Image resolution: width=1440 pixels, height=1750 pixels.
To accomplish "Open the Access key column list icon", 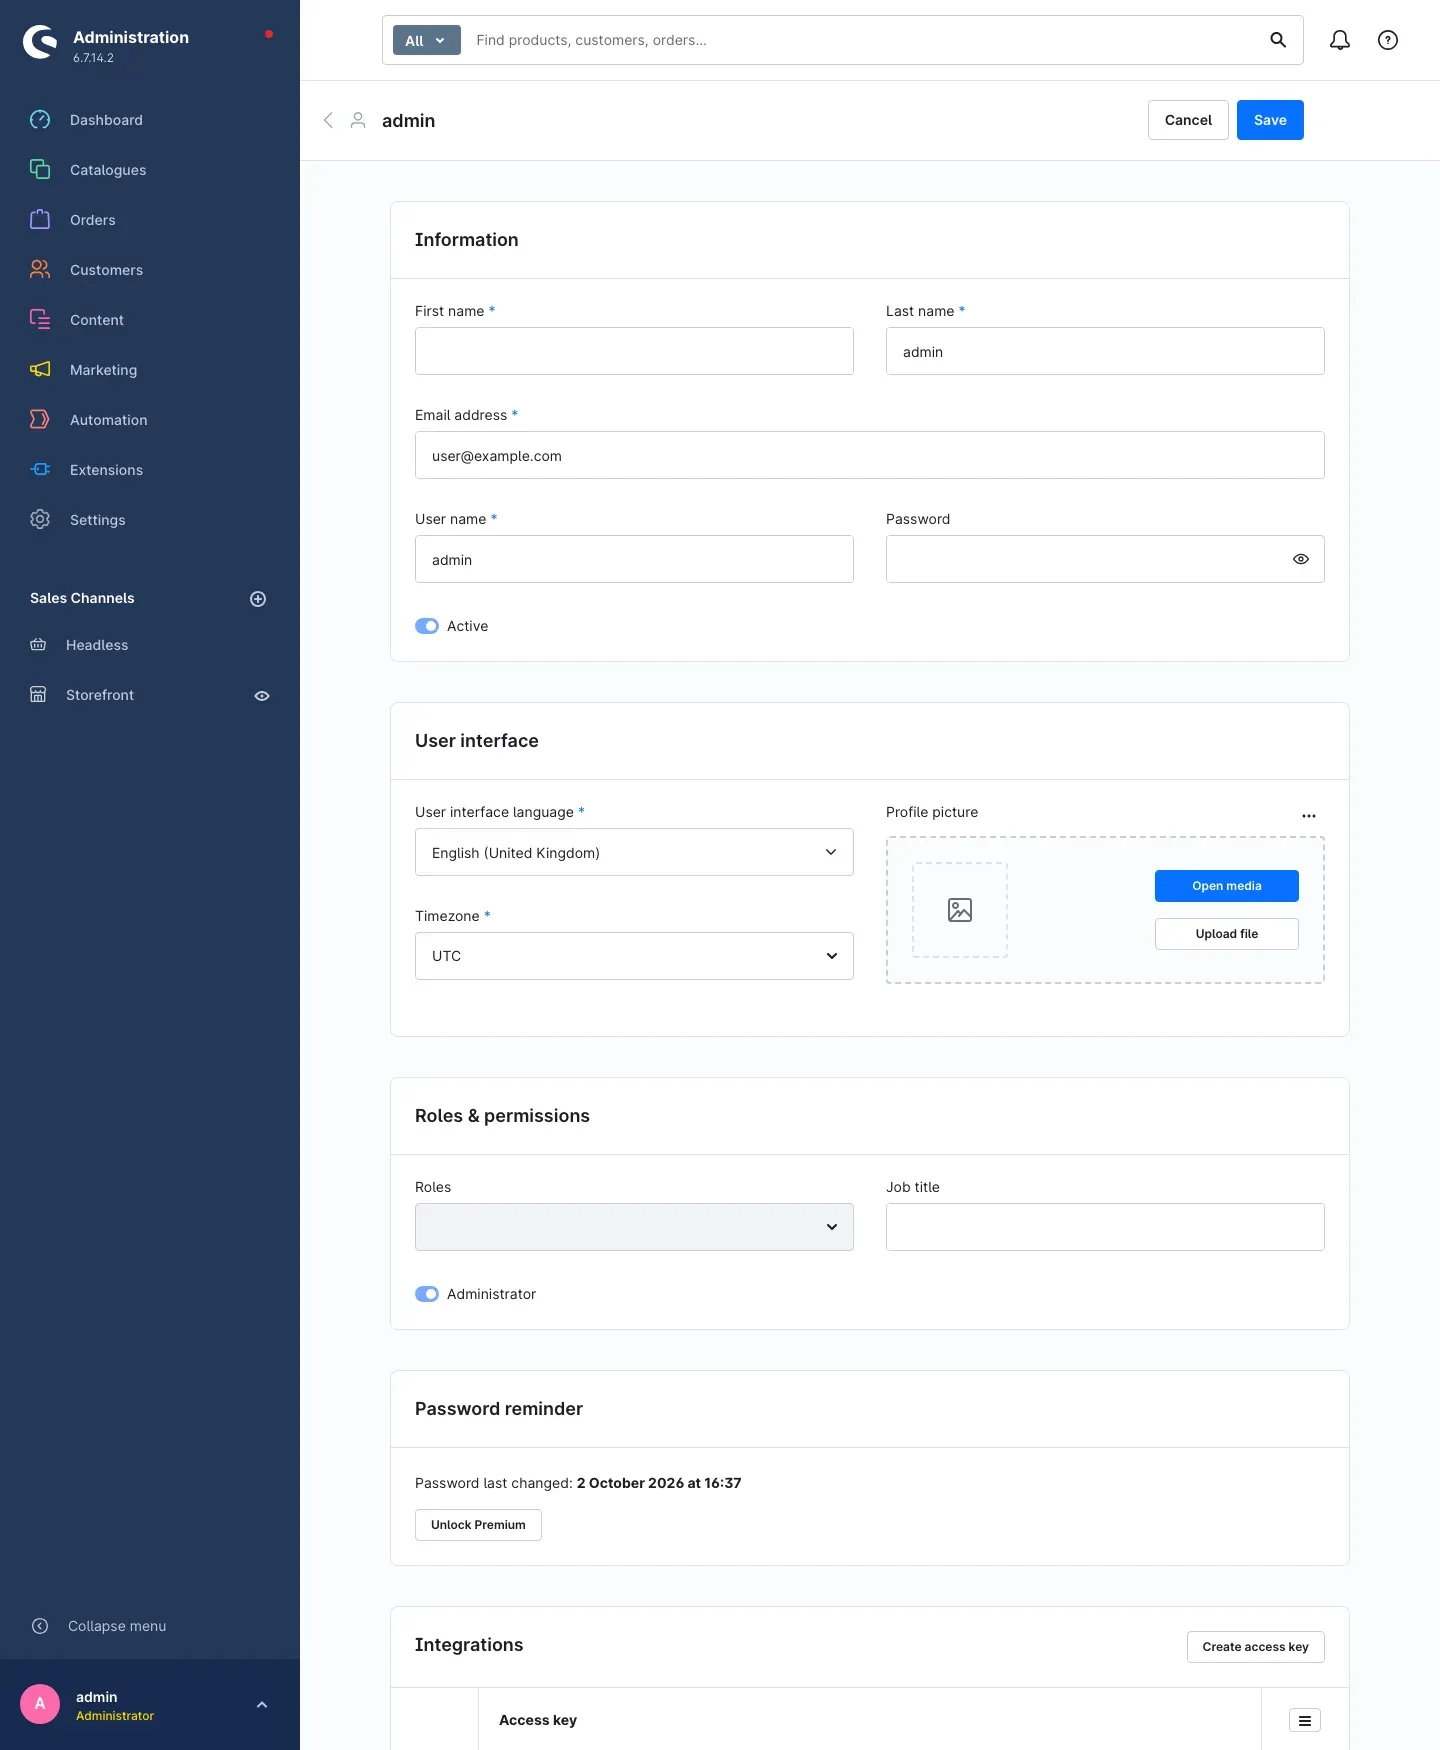I will [x=1305, y=1720].
